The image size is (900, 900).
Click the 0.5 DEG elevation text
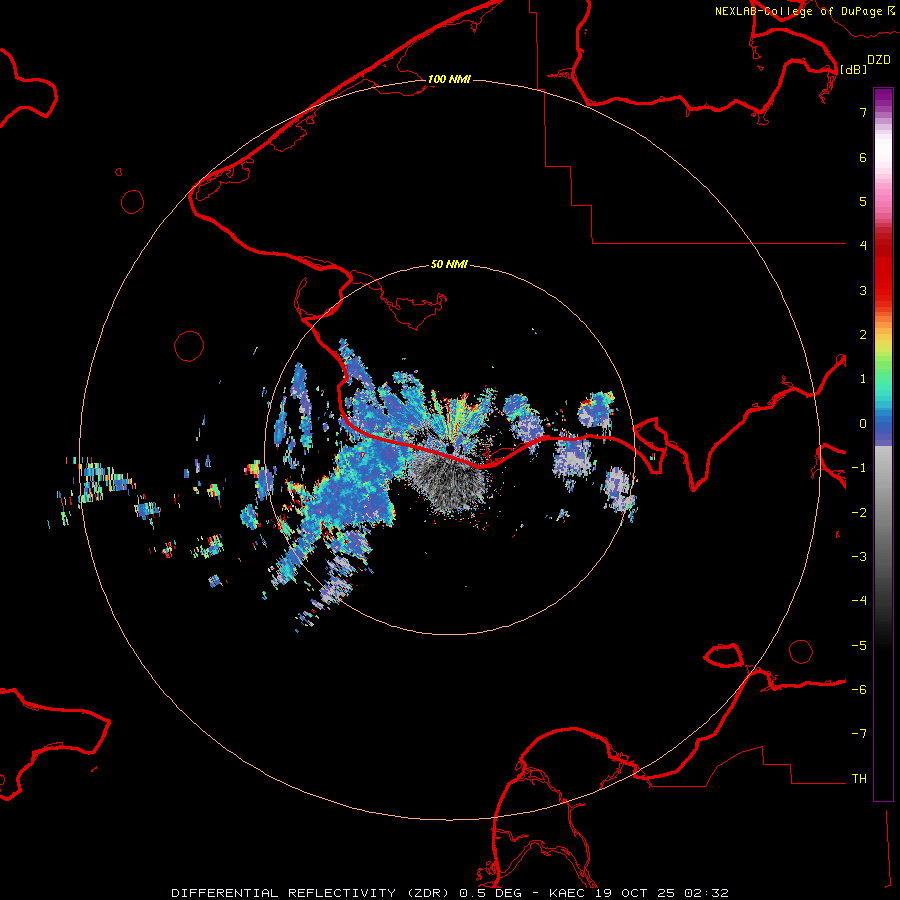coord(491,893)
